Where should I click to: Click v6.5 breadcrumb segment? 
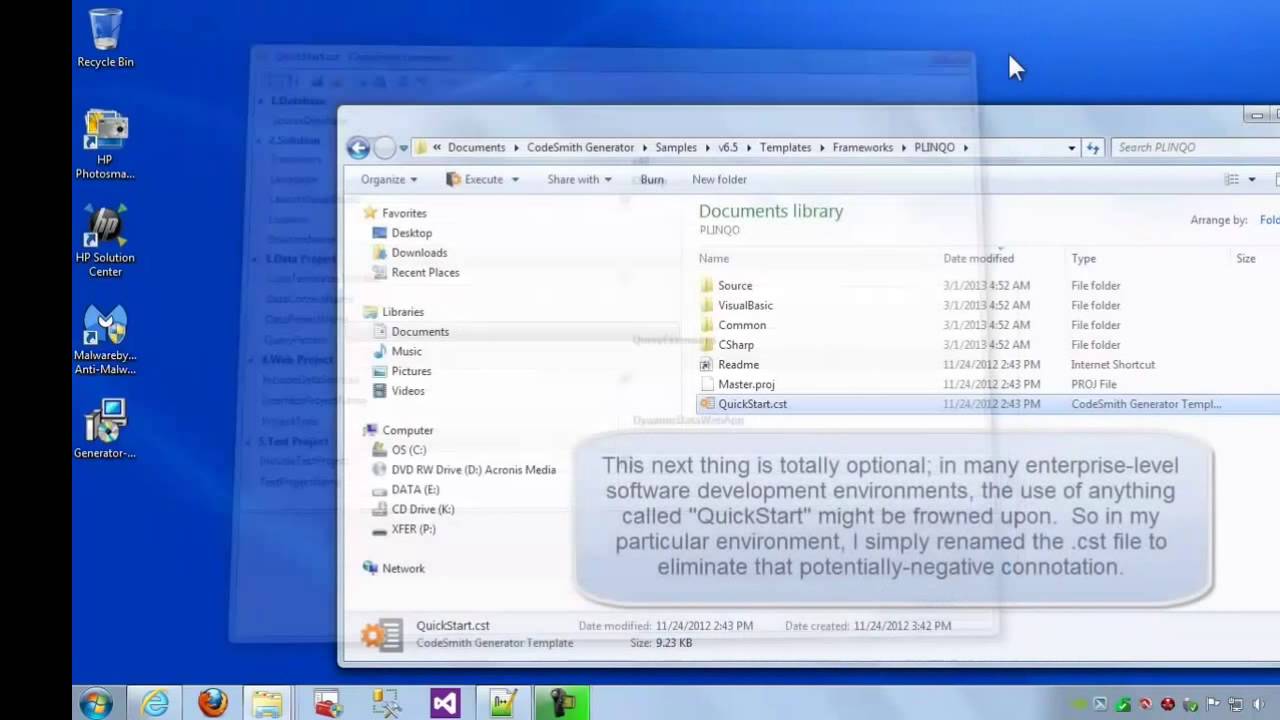tap(728, 147)
